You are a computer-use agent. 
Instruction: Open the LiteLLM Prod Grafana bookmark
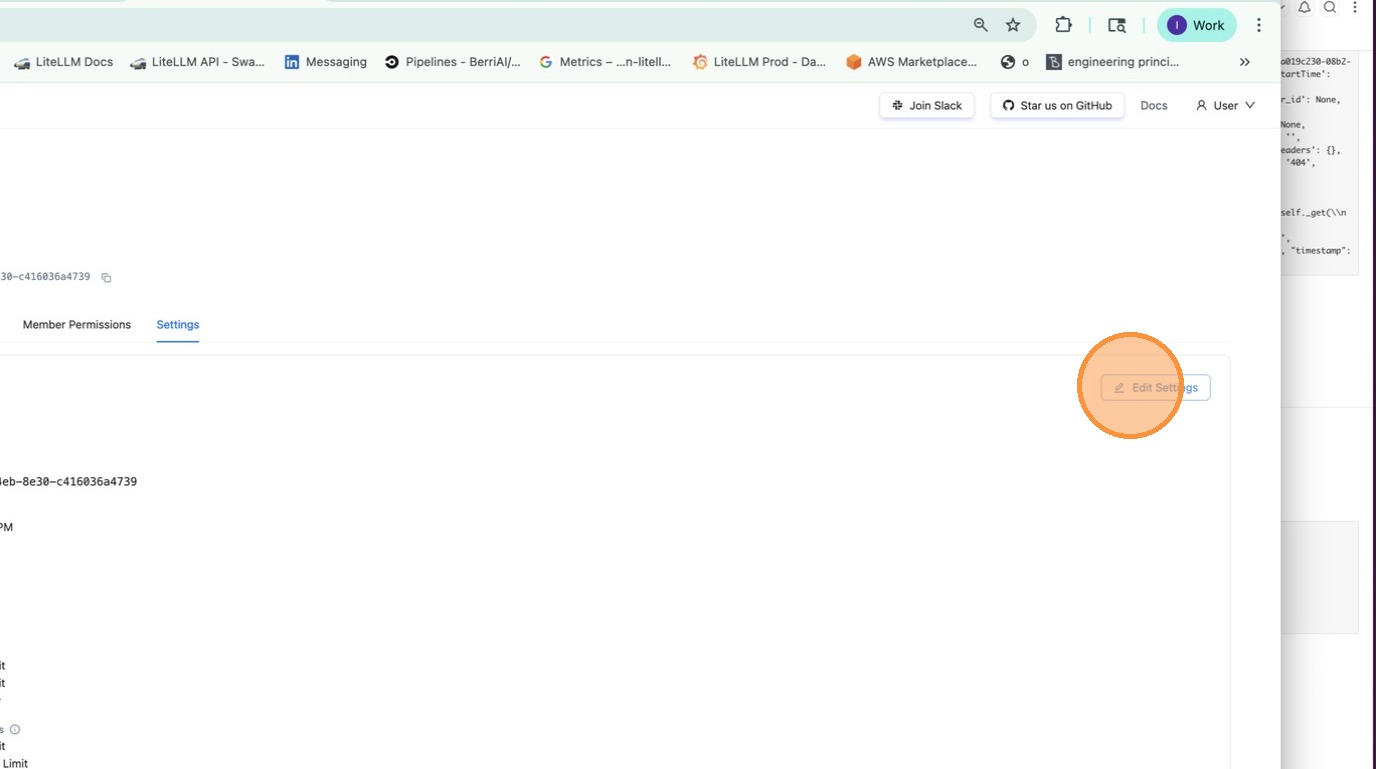(x=760, y=62)
